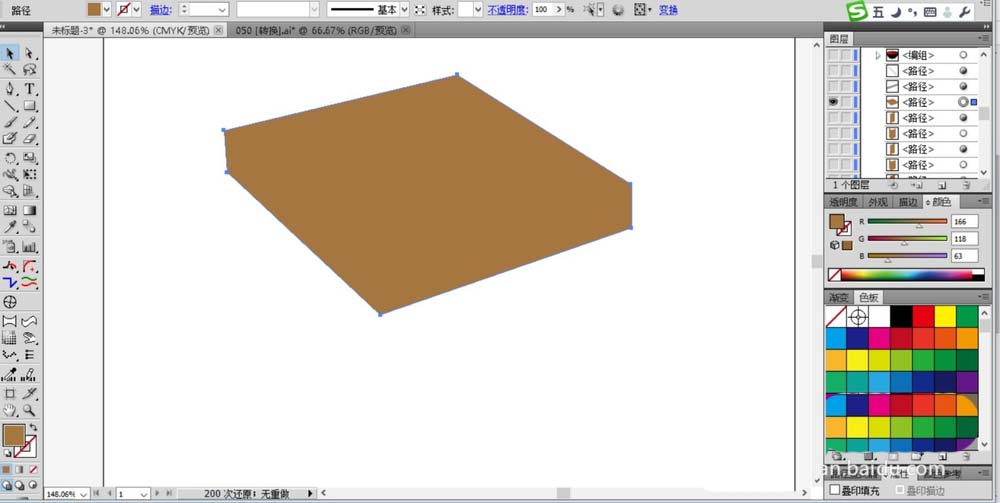Open the 透明度 panel tab
The height and width of the screenshot is (503, 1000).
[x=843, y=202]
